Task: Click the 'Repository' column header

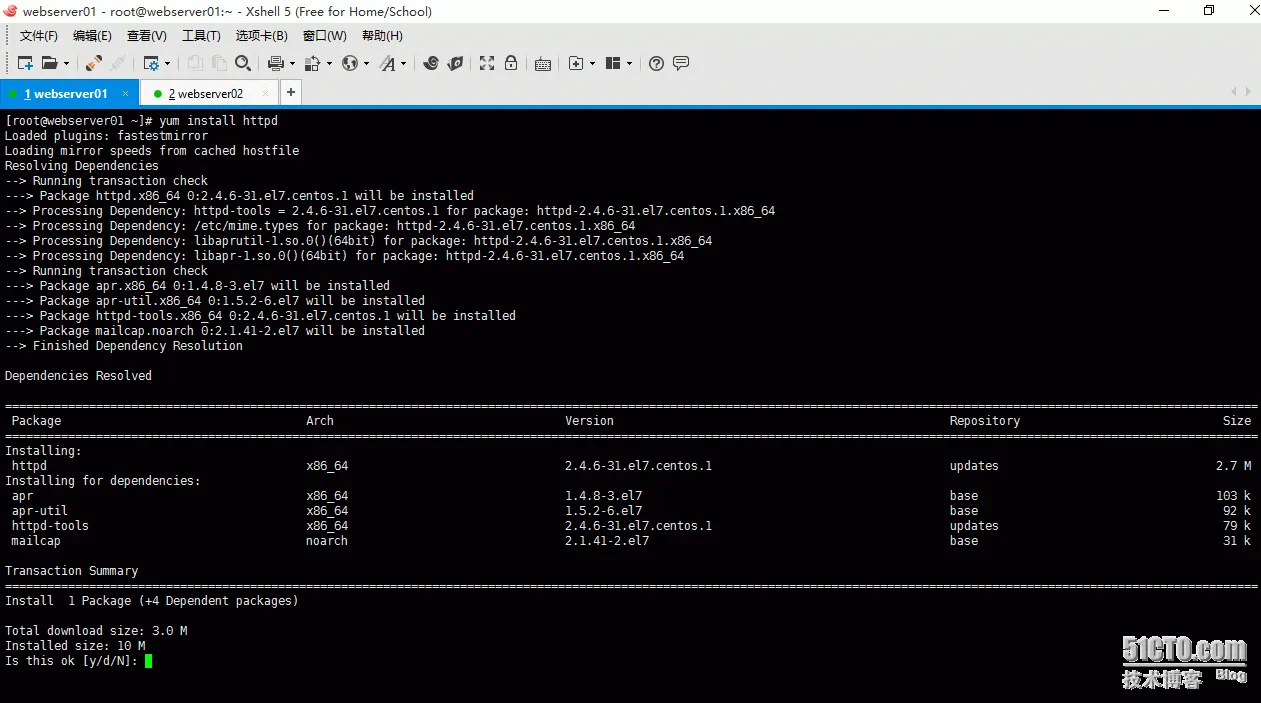Action: (x=985, y=421)
